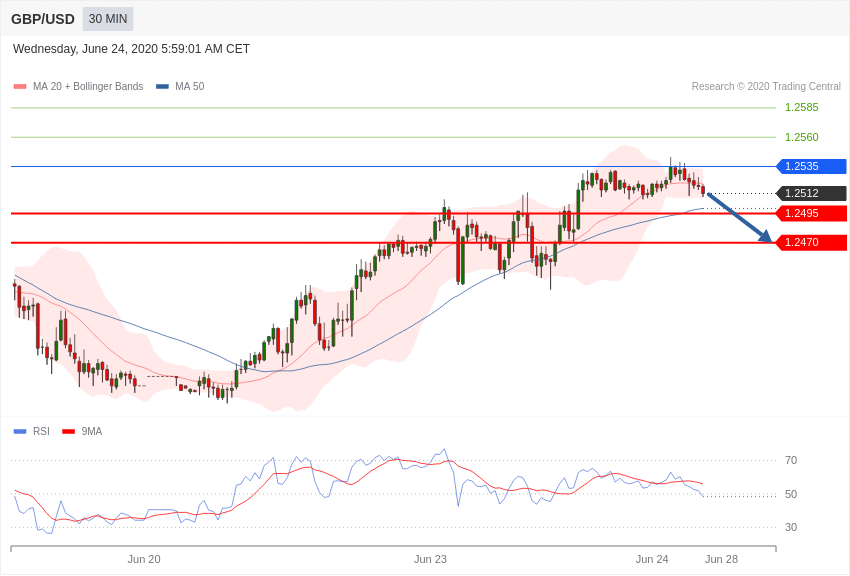Screen dimensions: 850x576
Task: Click the MA 50 legend label
Action: 190,86
